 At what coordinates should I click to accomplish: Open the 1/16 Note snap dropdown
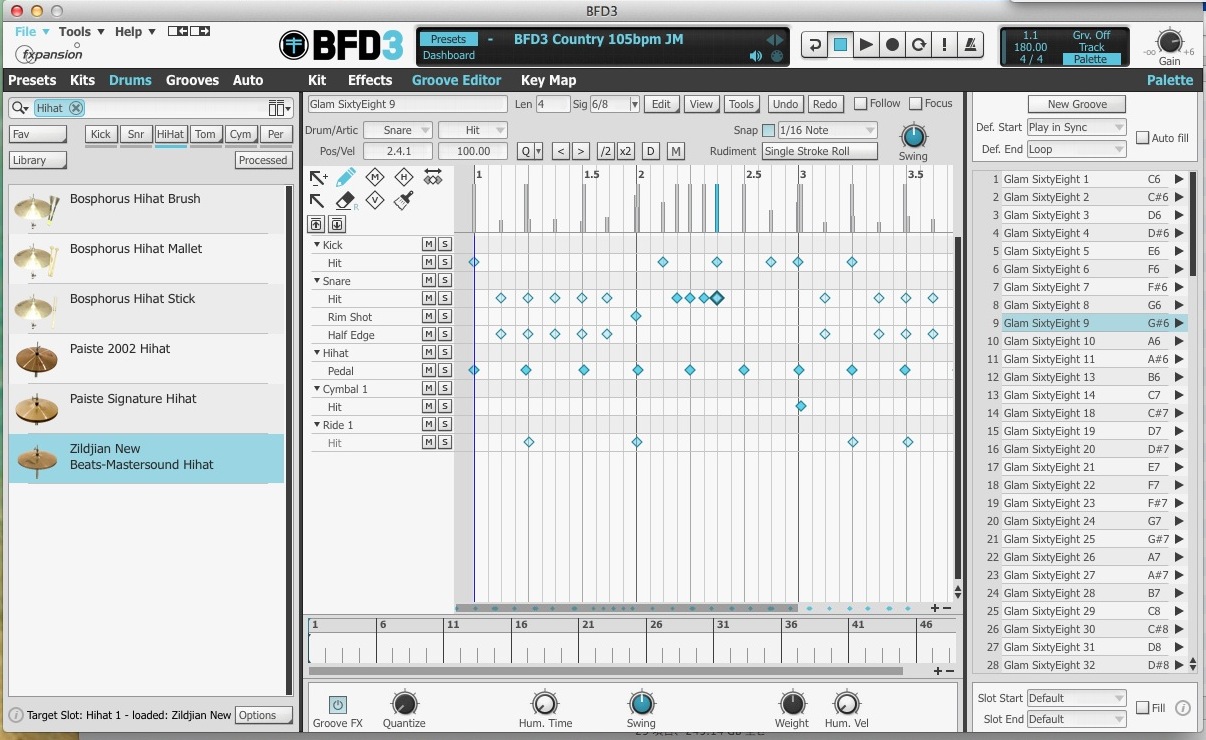[x=827, y=130]
